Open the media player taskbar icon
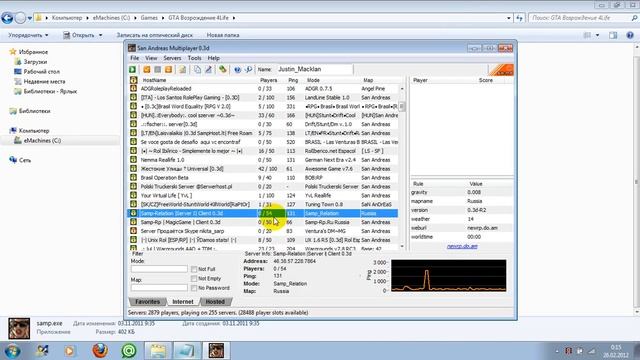Image resolution: width=640 pixels, height=360 pixels. 69,351
